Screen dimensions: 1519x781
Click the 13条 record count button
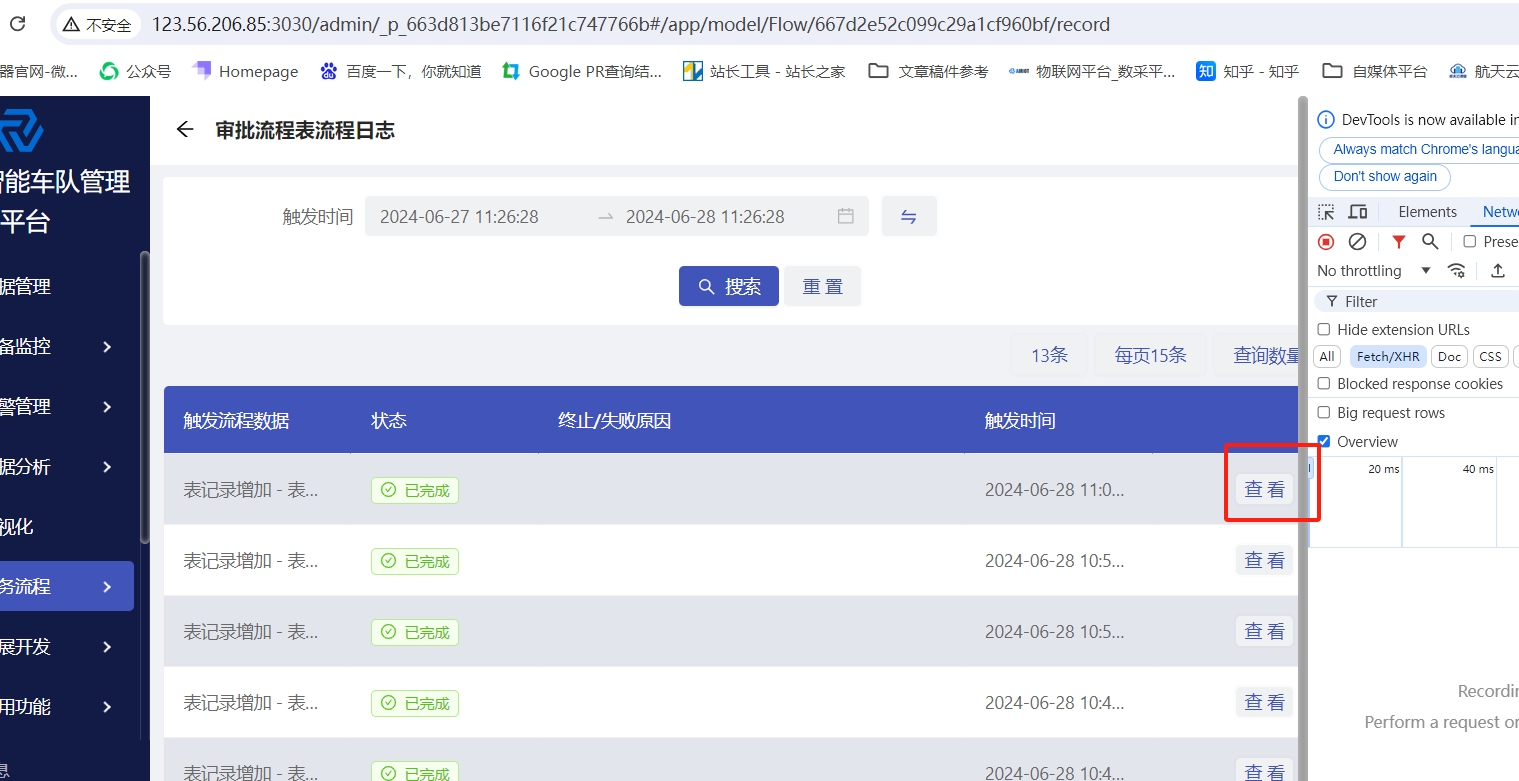click(x=1049, y=355)
